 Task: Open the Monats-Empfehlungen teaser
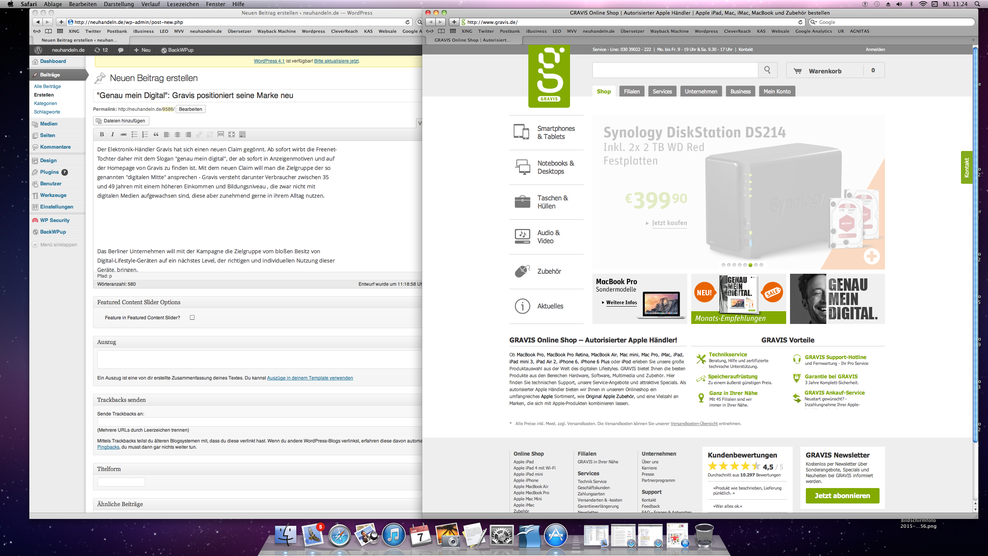point(738,299)
